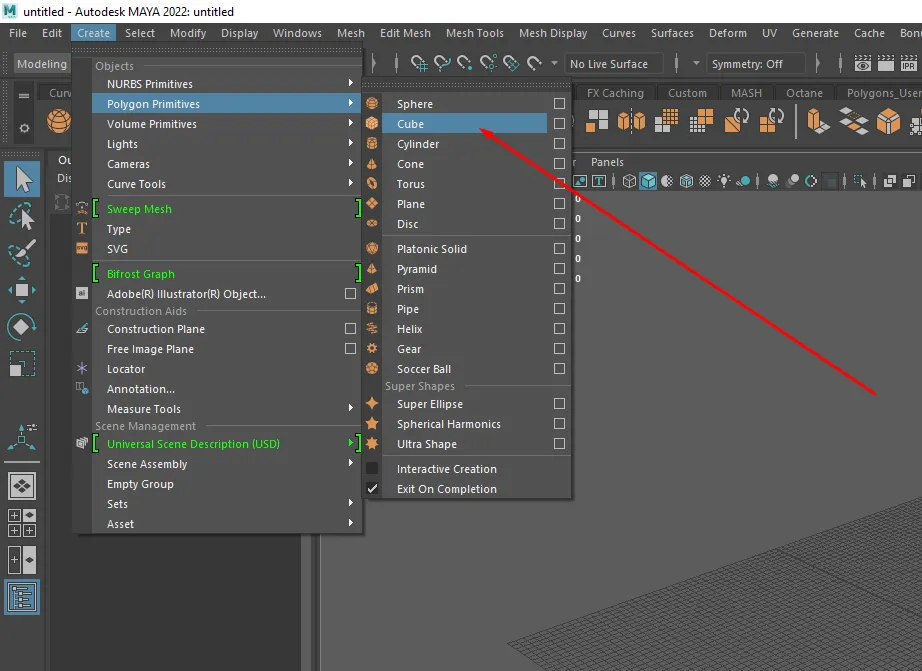Image resolution: width=922 pixels, height=671 pixels.
Task: Create a polygon Torus
Action: [x=465, y=183]
